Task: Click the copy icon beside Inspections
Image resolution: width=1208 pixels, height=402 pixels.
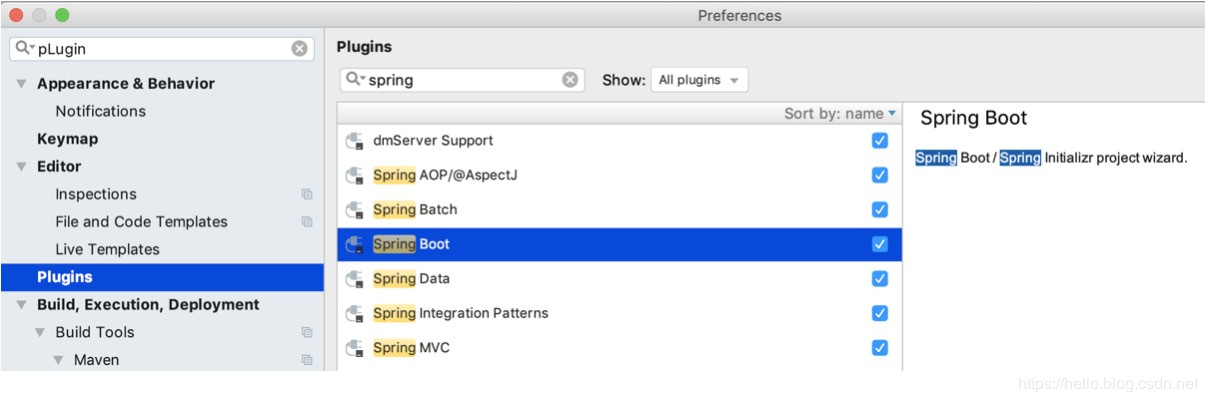Action: [307, 194]
